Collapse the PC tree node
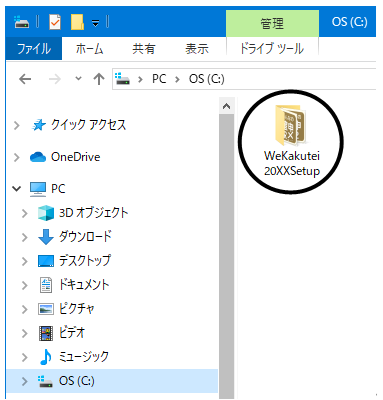This screenshot has height=400, width=383. (x=16, y=189)
